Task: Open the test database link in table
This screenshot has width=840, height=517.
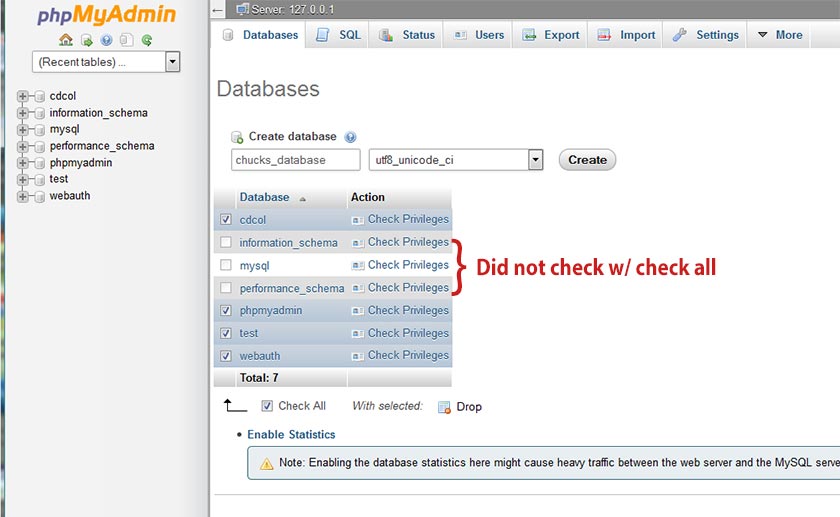Action: tap(249, 333)
